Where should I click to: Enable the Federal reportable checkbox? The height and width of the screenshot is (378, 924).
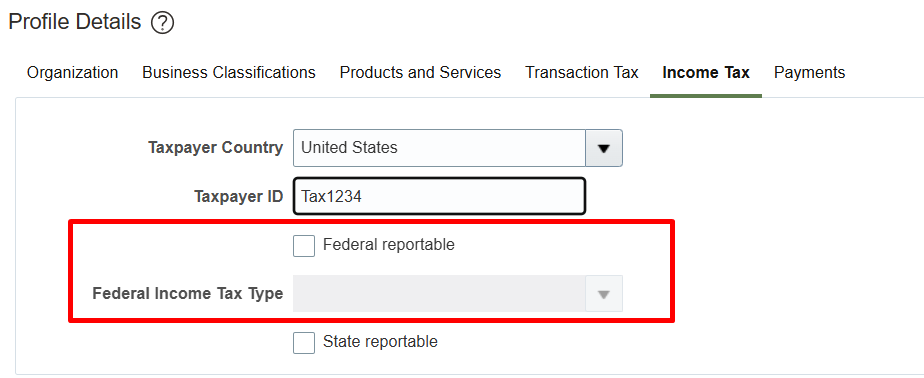304,245
